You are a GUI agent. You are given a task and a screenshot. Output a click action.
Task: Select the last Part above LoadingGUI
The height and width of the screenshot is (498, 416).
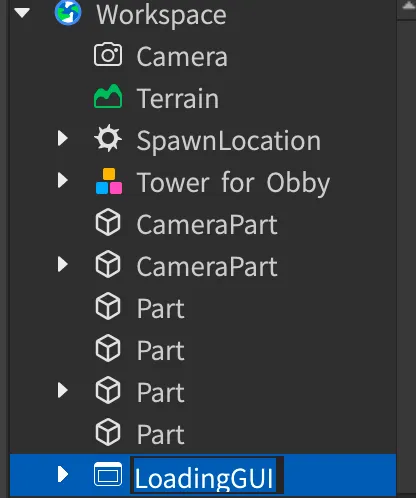(x=161, y=435)
